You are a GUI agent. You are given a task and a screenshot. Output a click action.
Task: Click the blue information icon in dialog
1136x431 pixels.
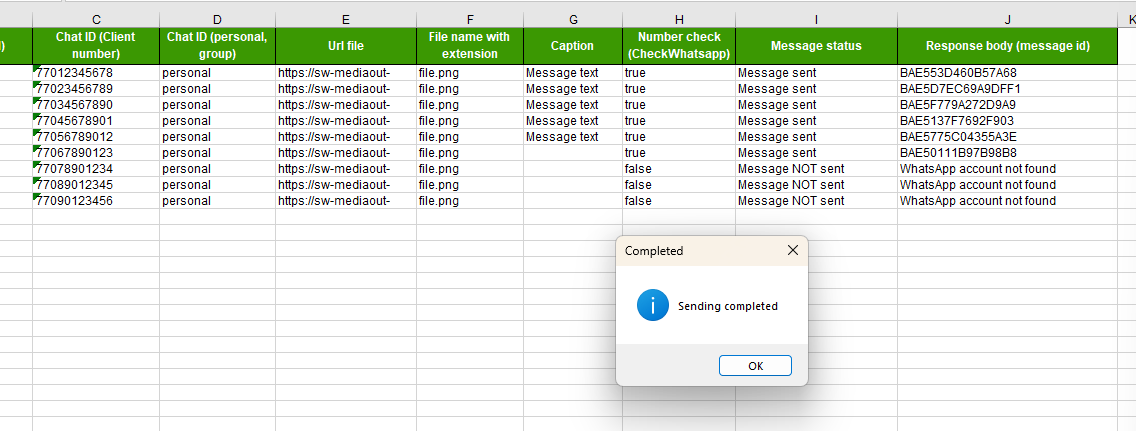[x=652, y=306]
